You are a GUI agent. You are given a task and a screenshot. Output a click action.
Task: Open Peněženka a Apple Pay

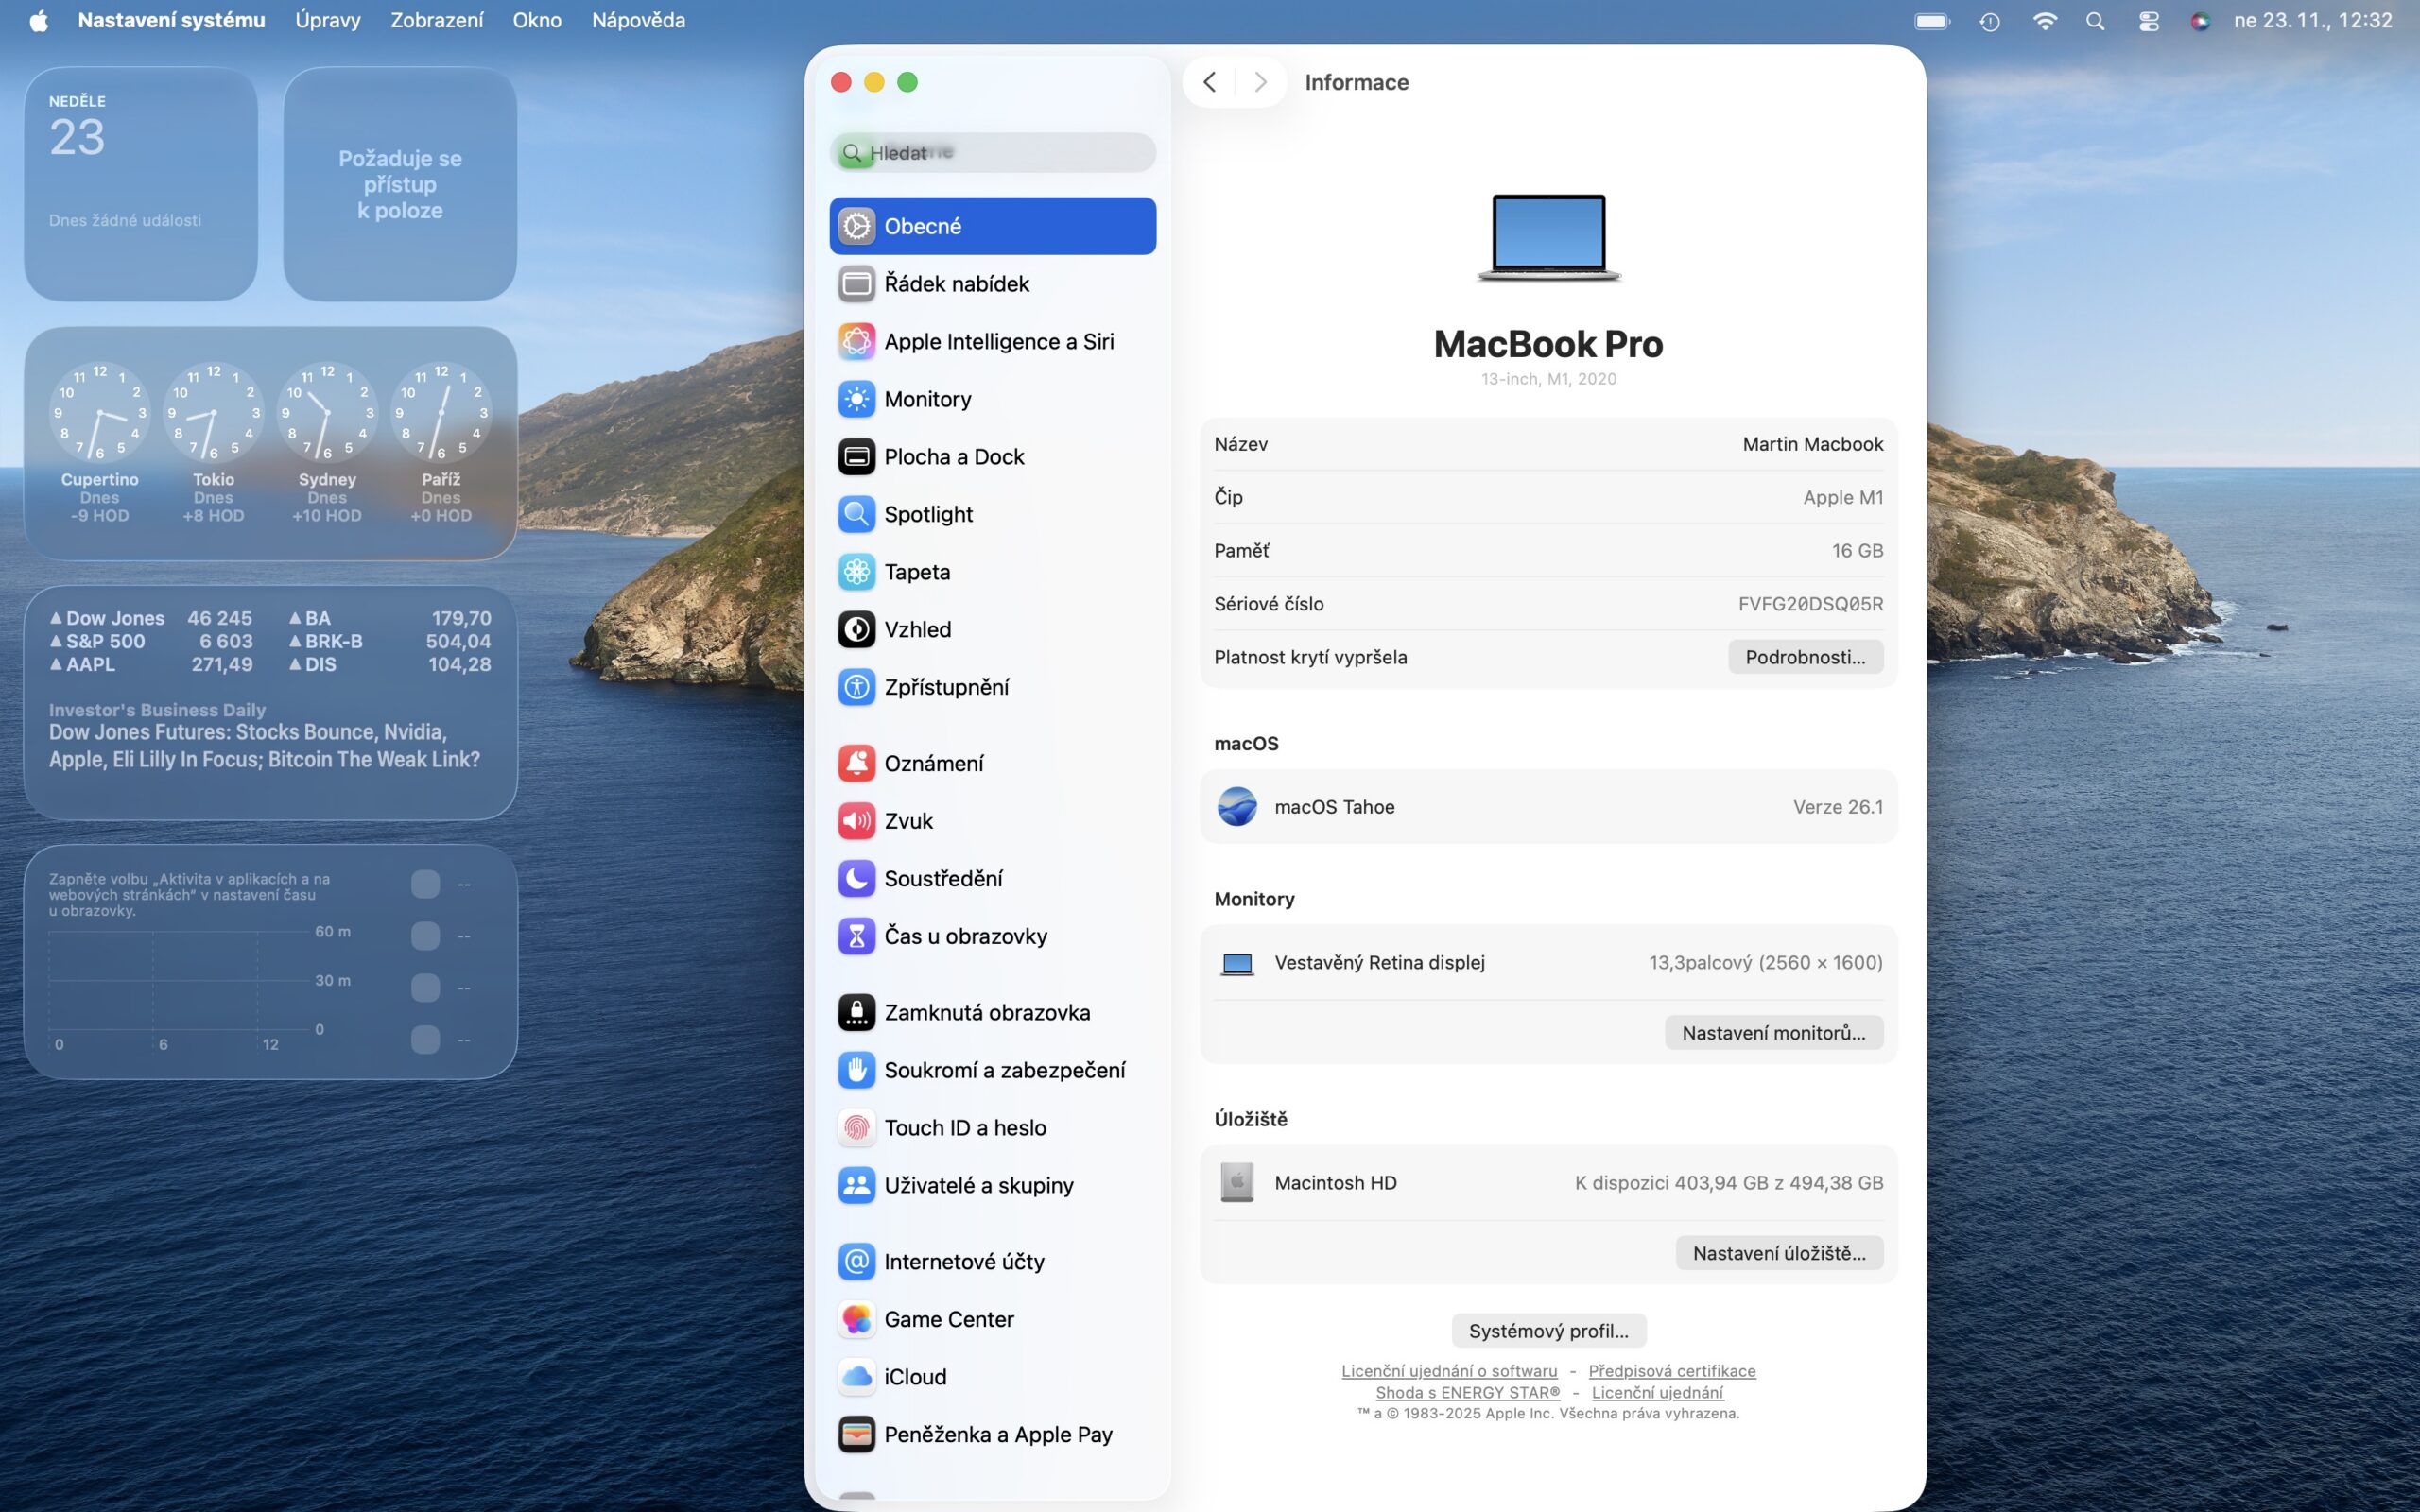(x=997, y=1434)
